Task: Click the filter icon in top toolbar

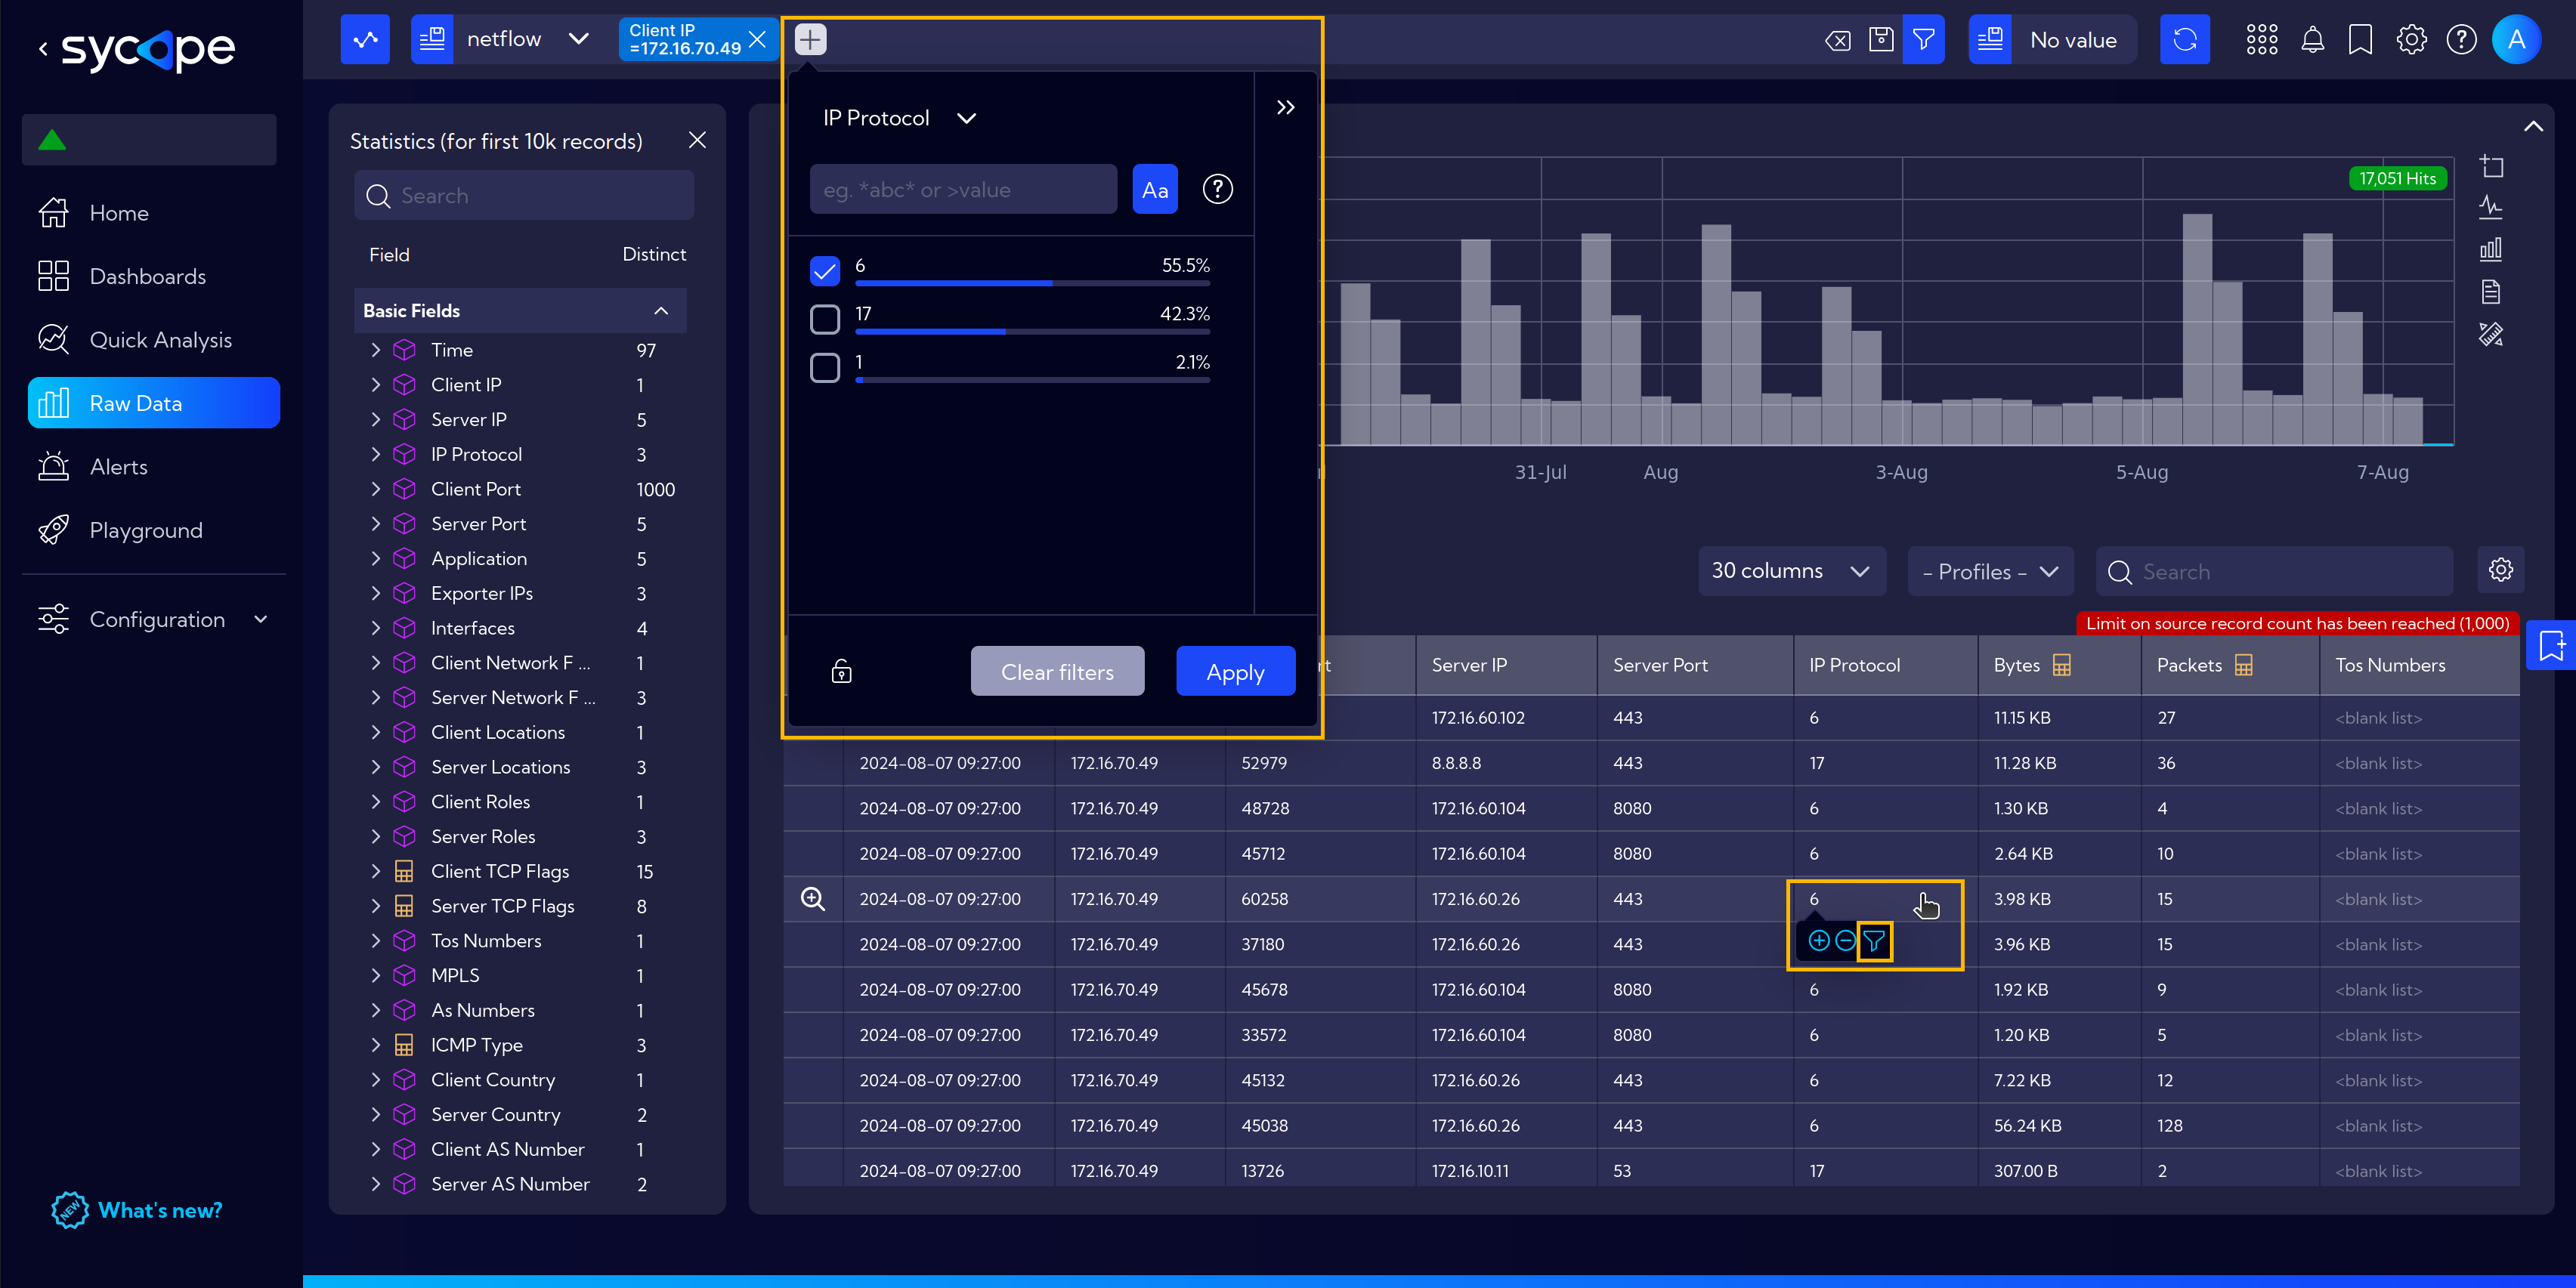Action: pyautogui.click(x=1924, y=39)
